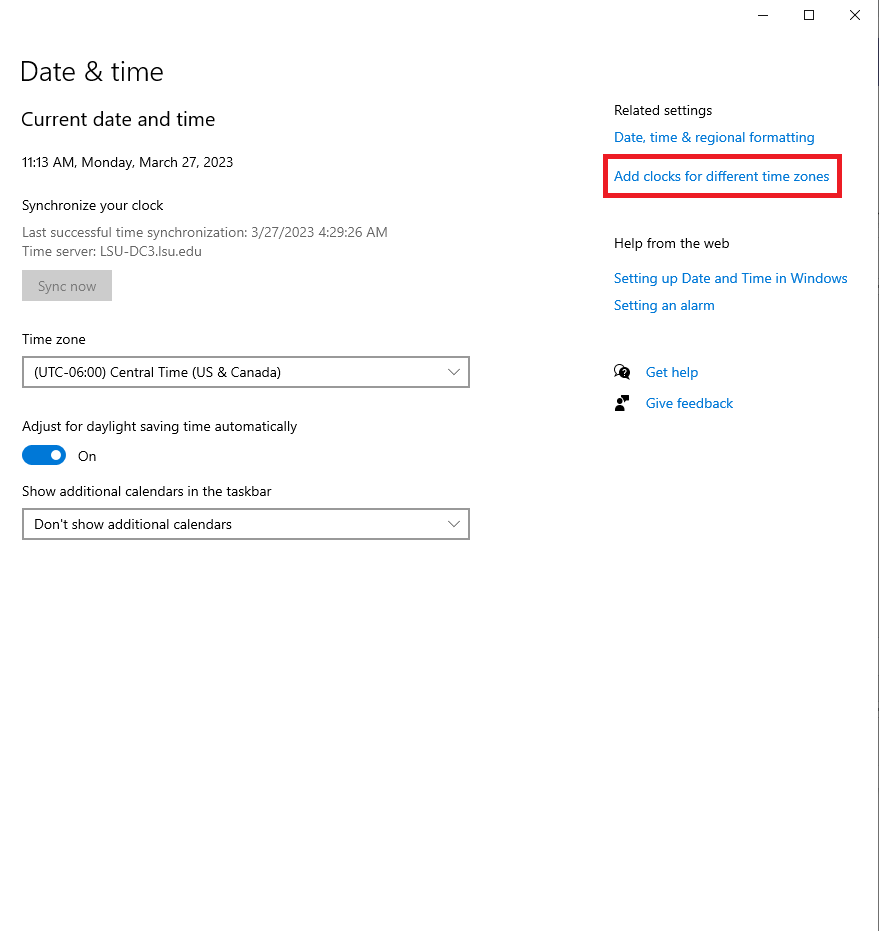Open Add clocks for different time zones

(722, 176)
